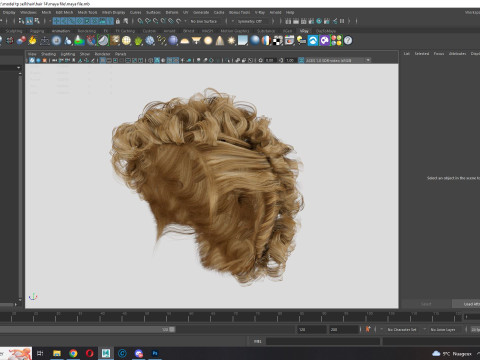This screenshot has width=480, height=360.
Task: Open File Explorer from the taskbar
Action: [x=57, y=353]
